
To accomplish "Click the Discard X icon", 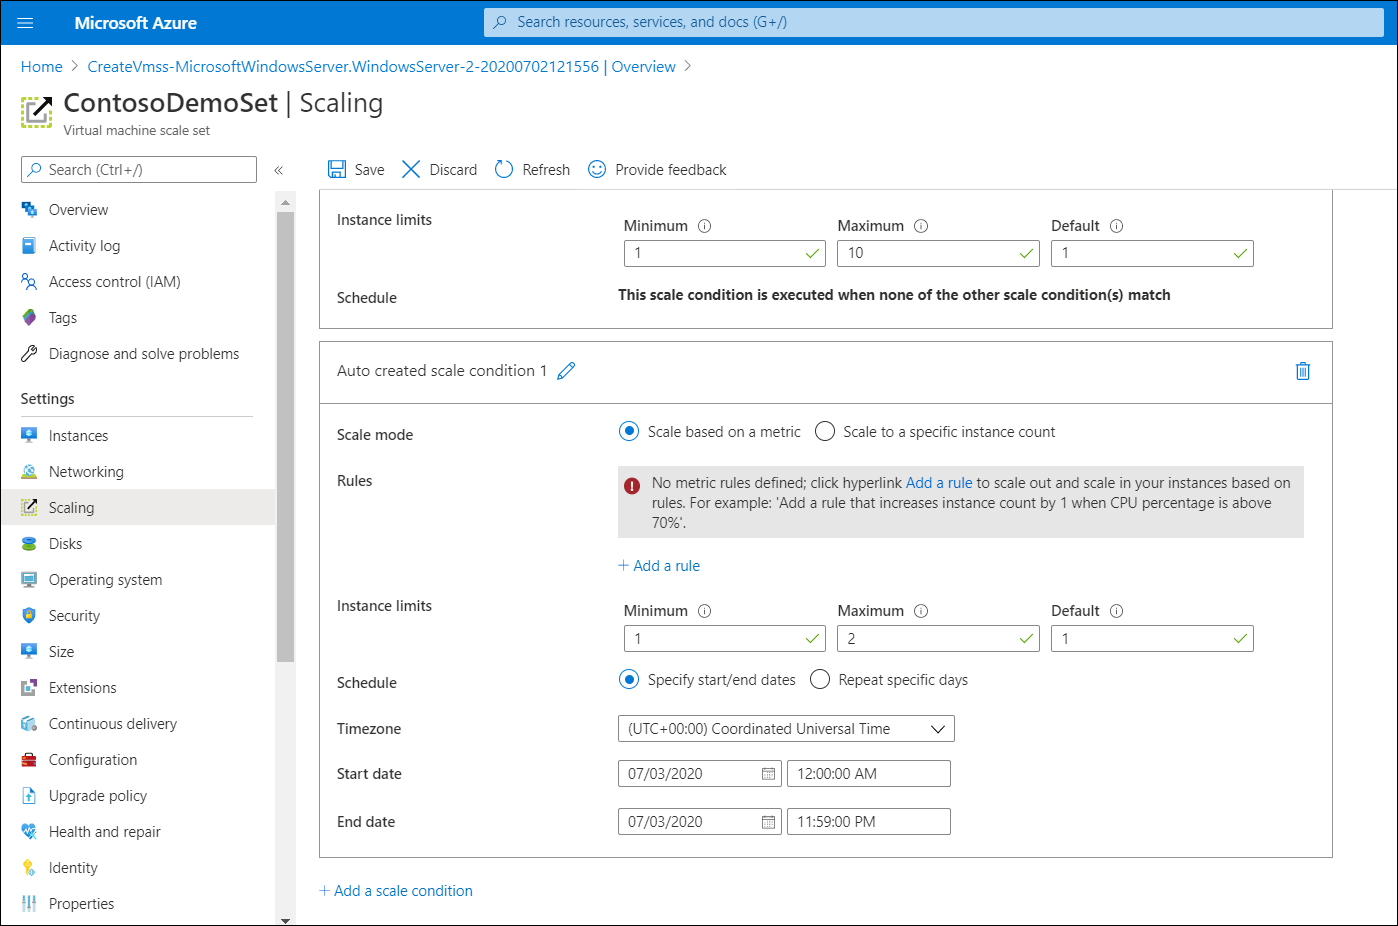I will tap(411, 169).
